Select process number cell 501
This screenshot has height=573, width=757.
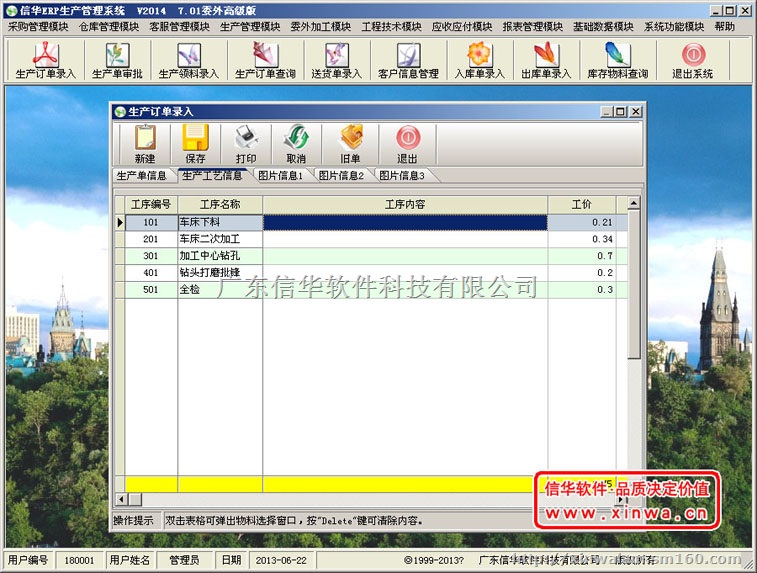point(151,290)
